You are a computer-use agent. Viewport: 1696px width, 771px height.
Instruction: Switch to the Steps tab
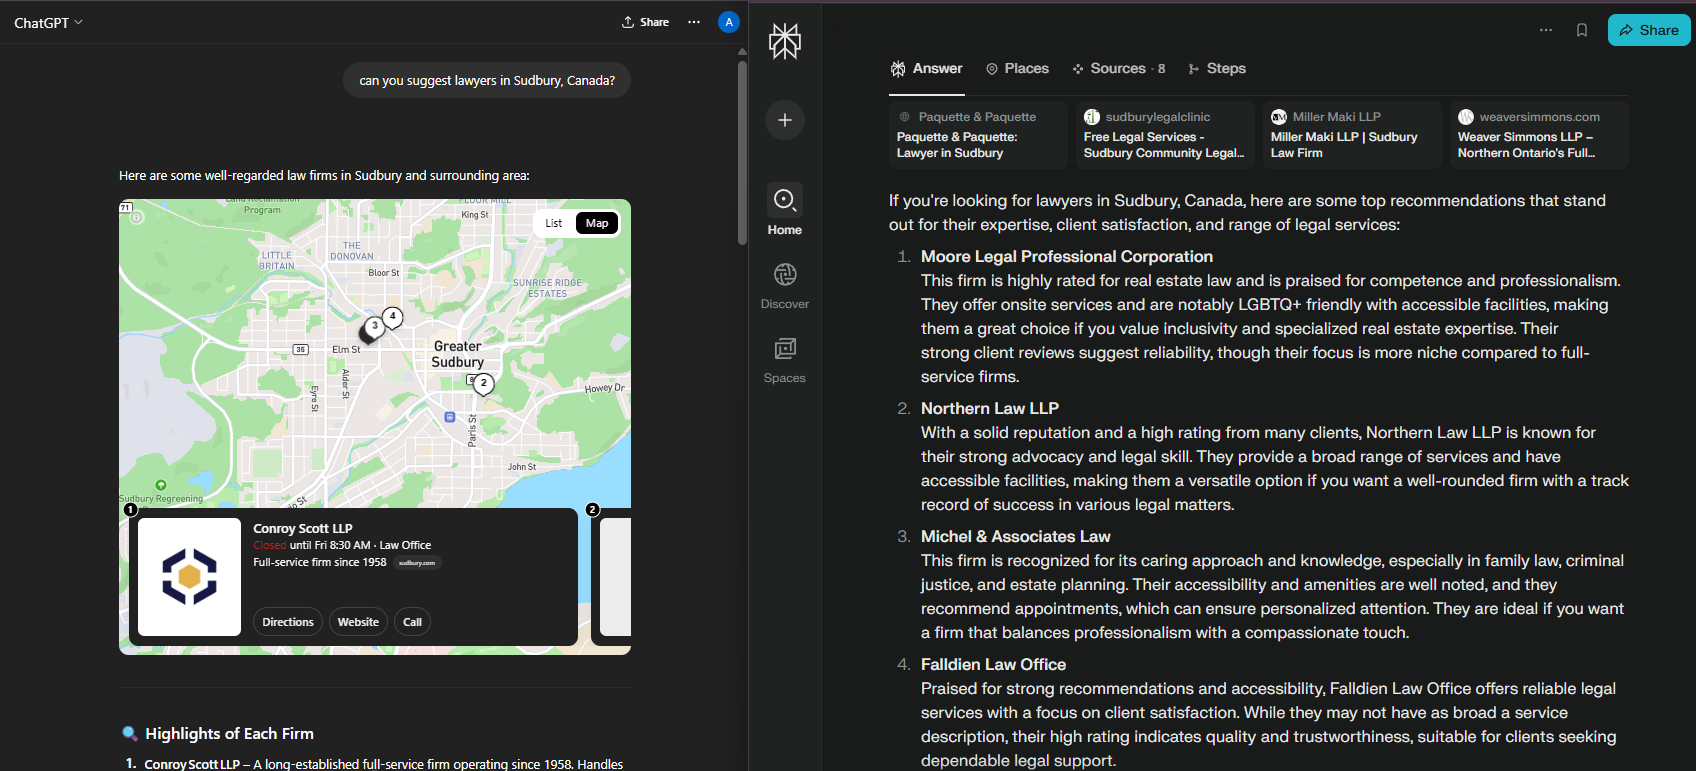point(1216,69)
